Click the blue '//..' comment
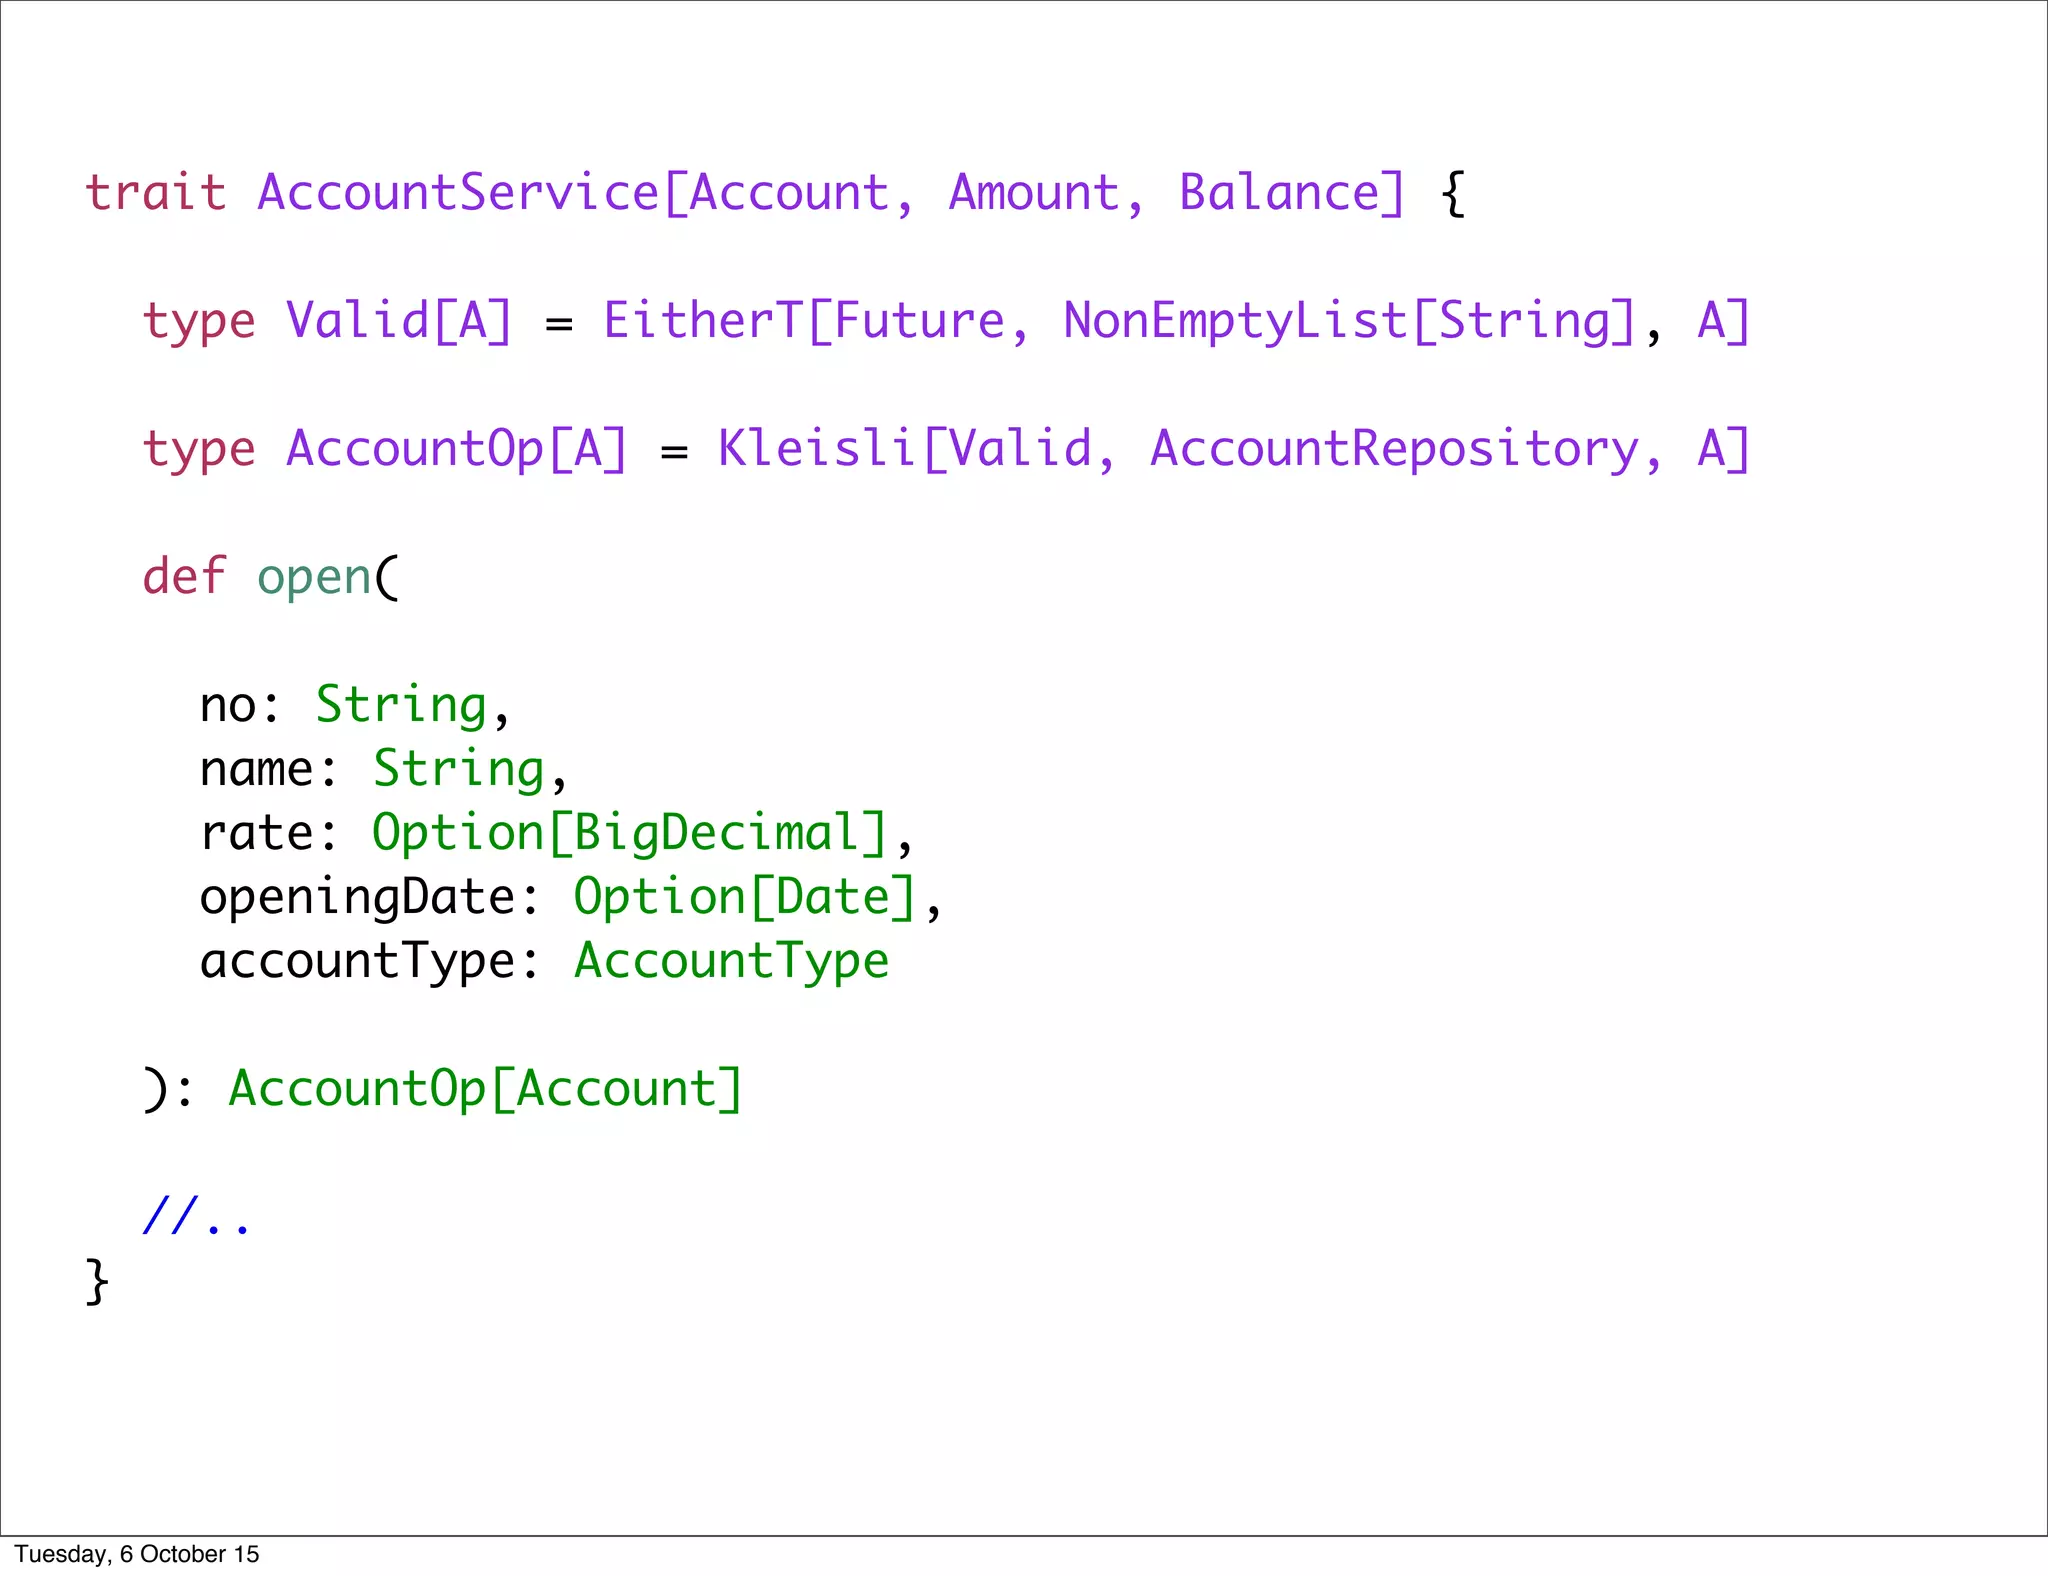The height and width of the screenshot is (1576, 2048). coord(196,1216)
